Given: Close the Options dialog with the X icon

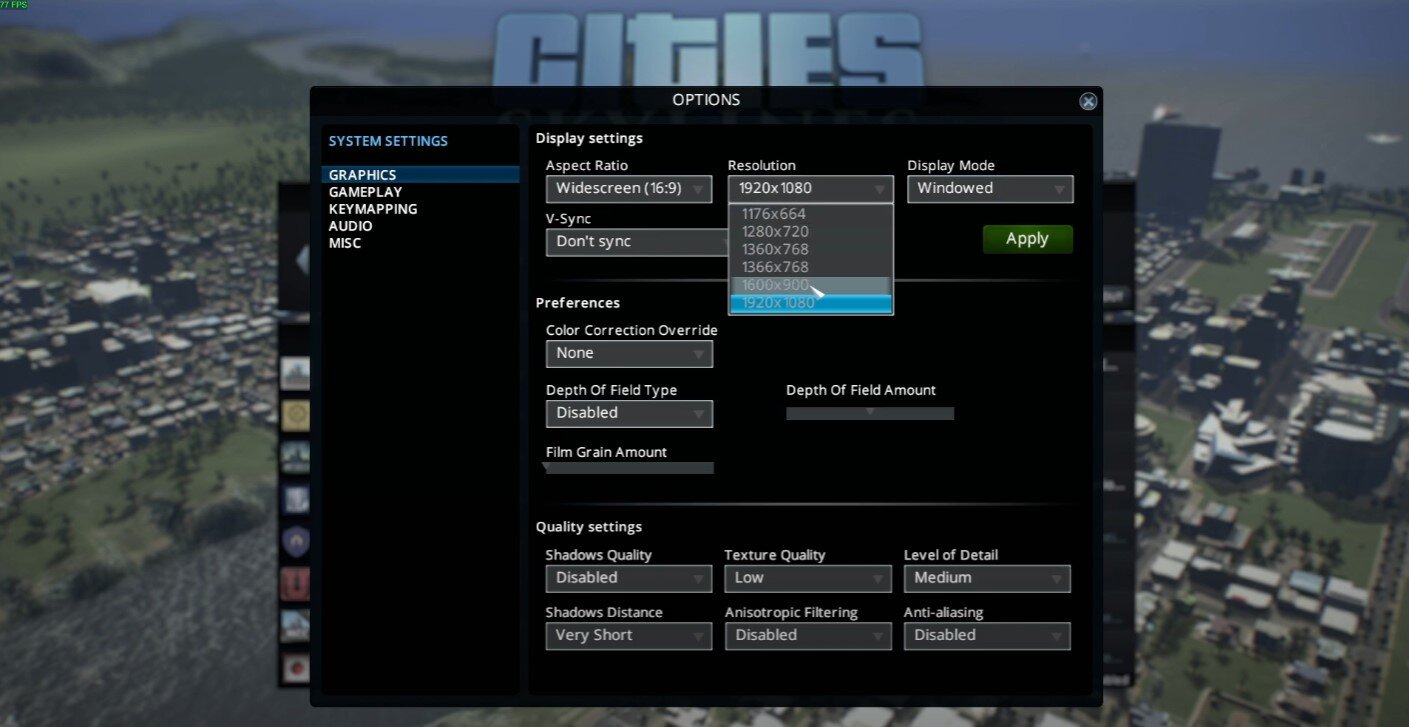Looking at the screenshot, I should point(1088,101).
